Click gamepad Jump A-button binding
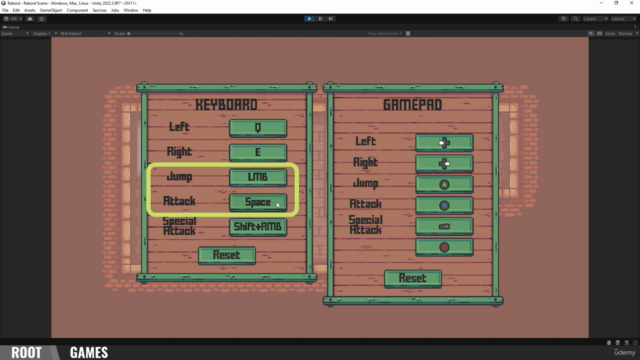 pos(444,184)
